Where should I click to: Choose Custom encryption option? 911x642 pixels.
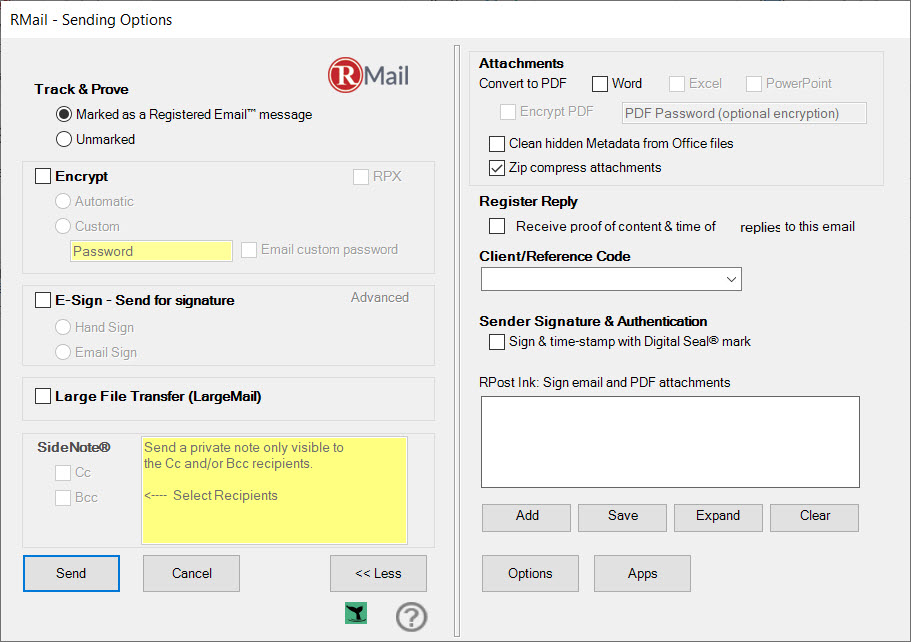pyautogui.click(x=63, y=227)
